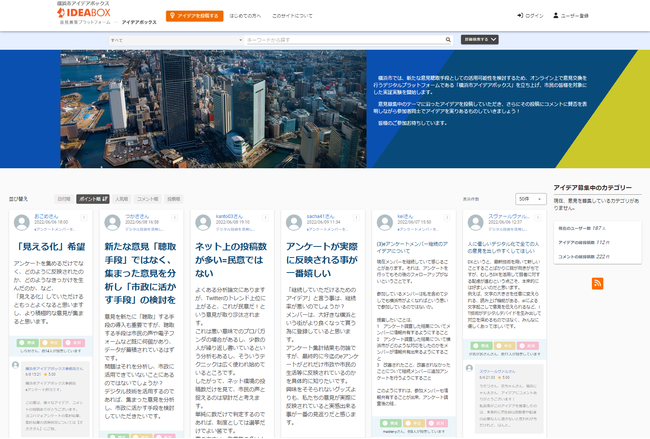Image resolution: width=650 pixels, height=439 pixels.
Task: Click おこのさん's user avatar
Action: coord(24,221)
